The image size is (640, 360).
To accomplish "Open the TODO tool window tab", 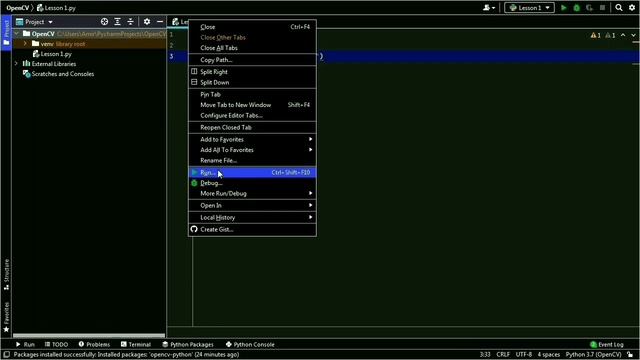I will [x=56, y=344].
